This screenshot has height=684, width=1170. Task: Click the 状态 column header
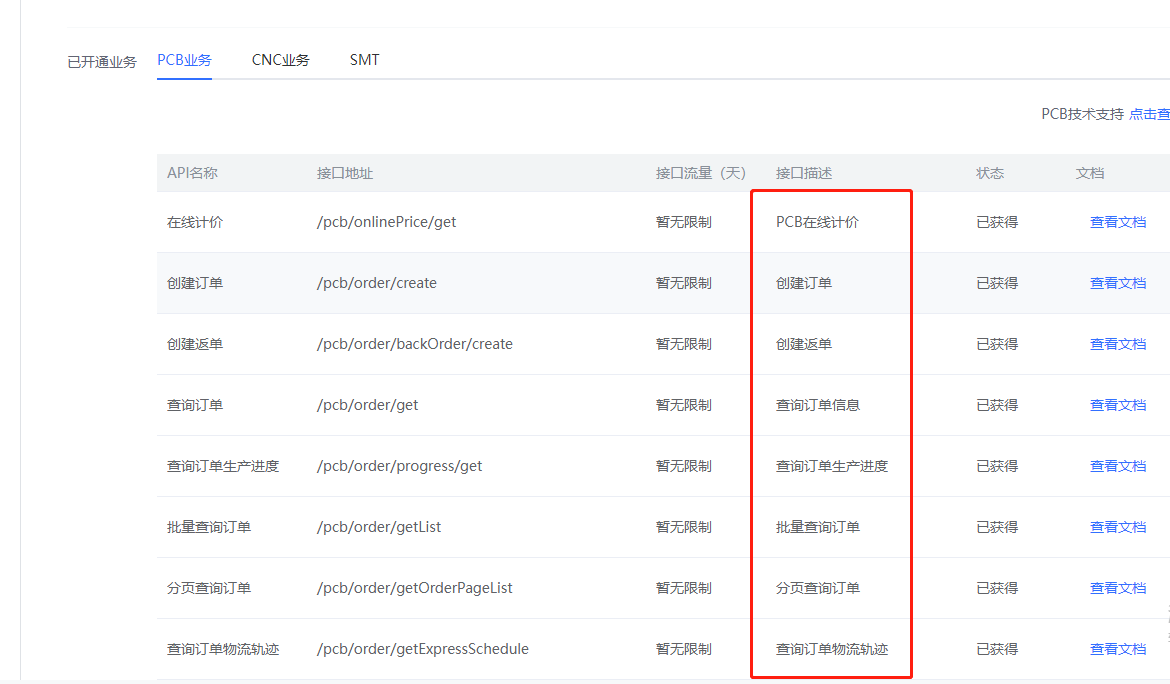tap(989, 173)
